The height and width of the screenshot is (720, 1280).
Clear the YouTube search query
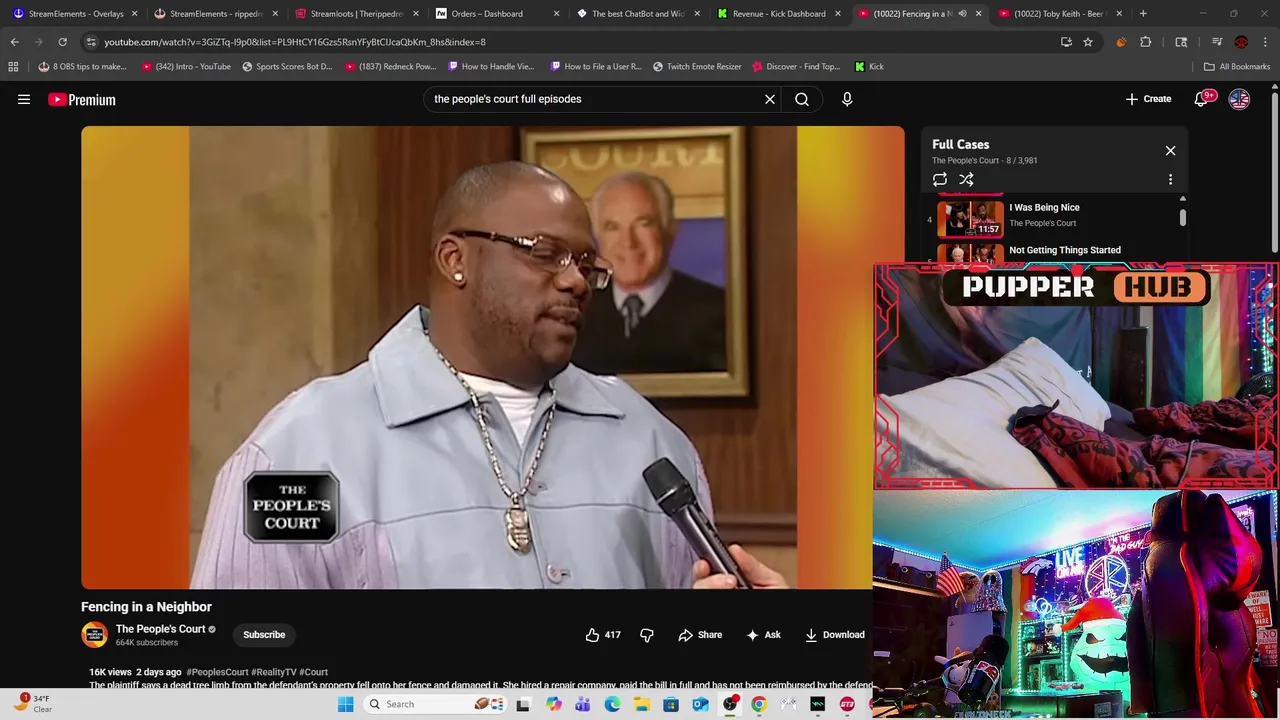click(770, 99)
